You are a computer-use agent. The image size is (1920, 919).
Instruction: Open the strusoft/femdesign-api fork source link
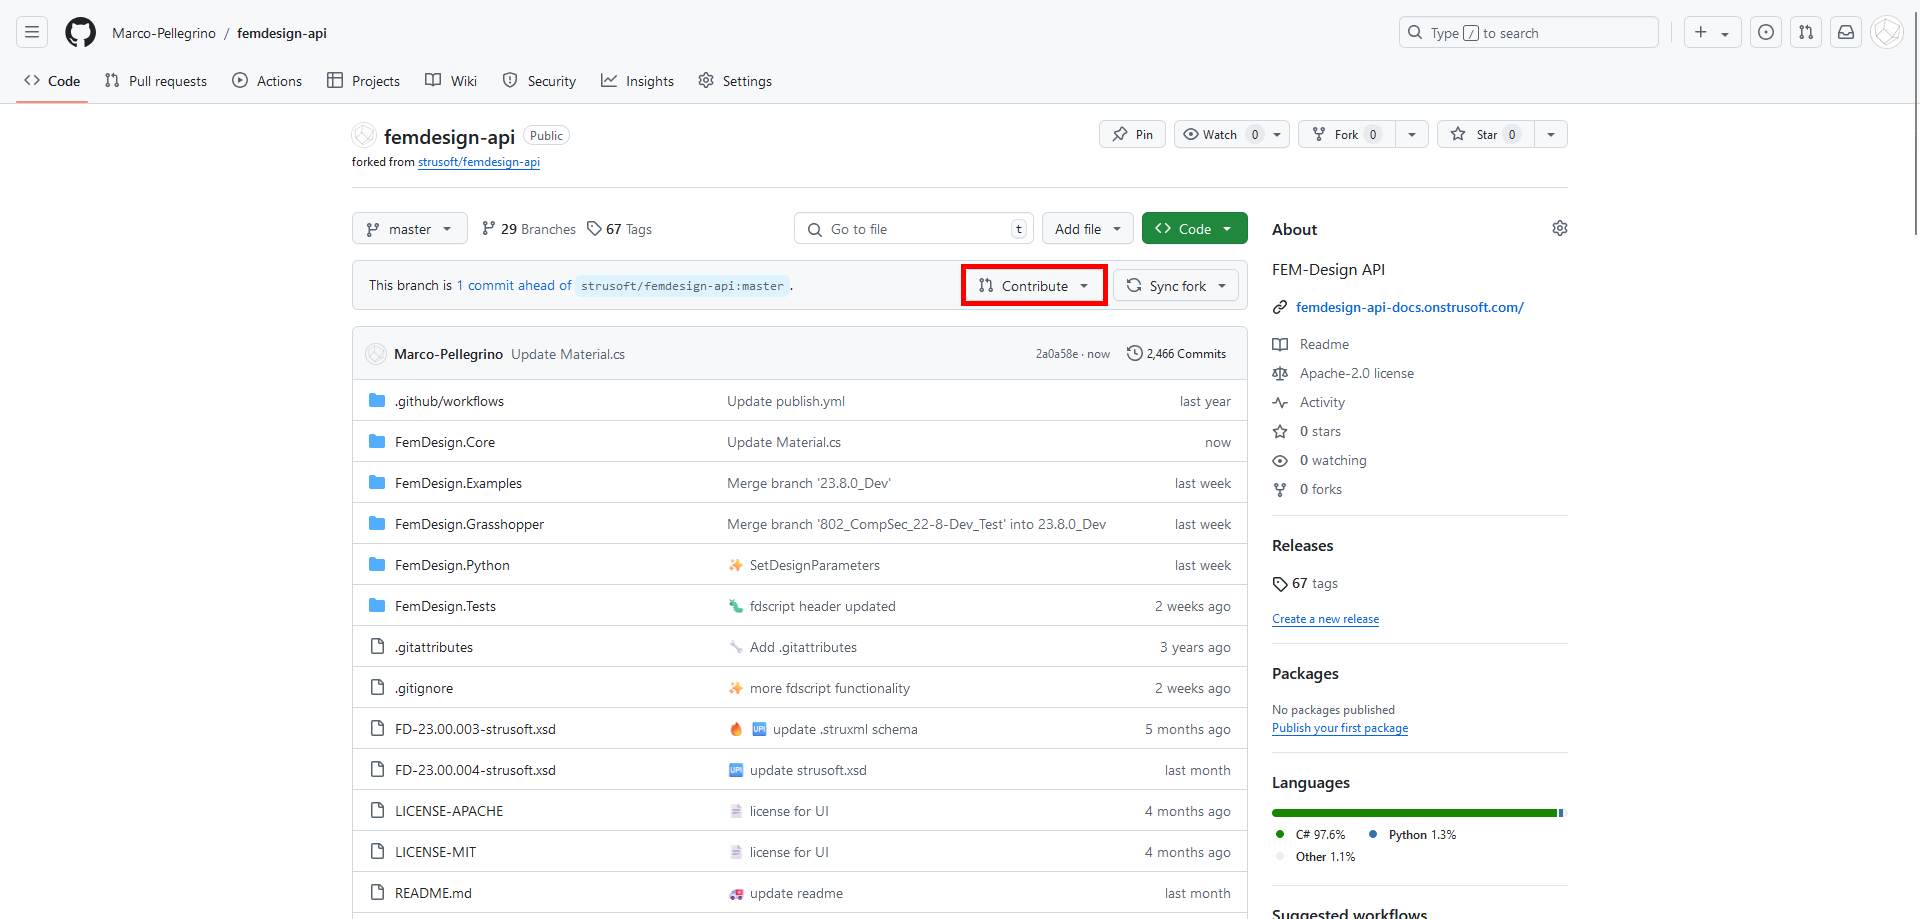click(478, 162)
